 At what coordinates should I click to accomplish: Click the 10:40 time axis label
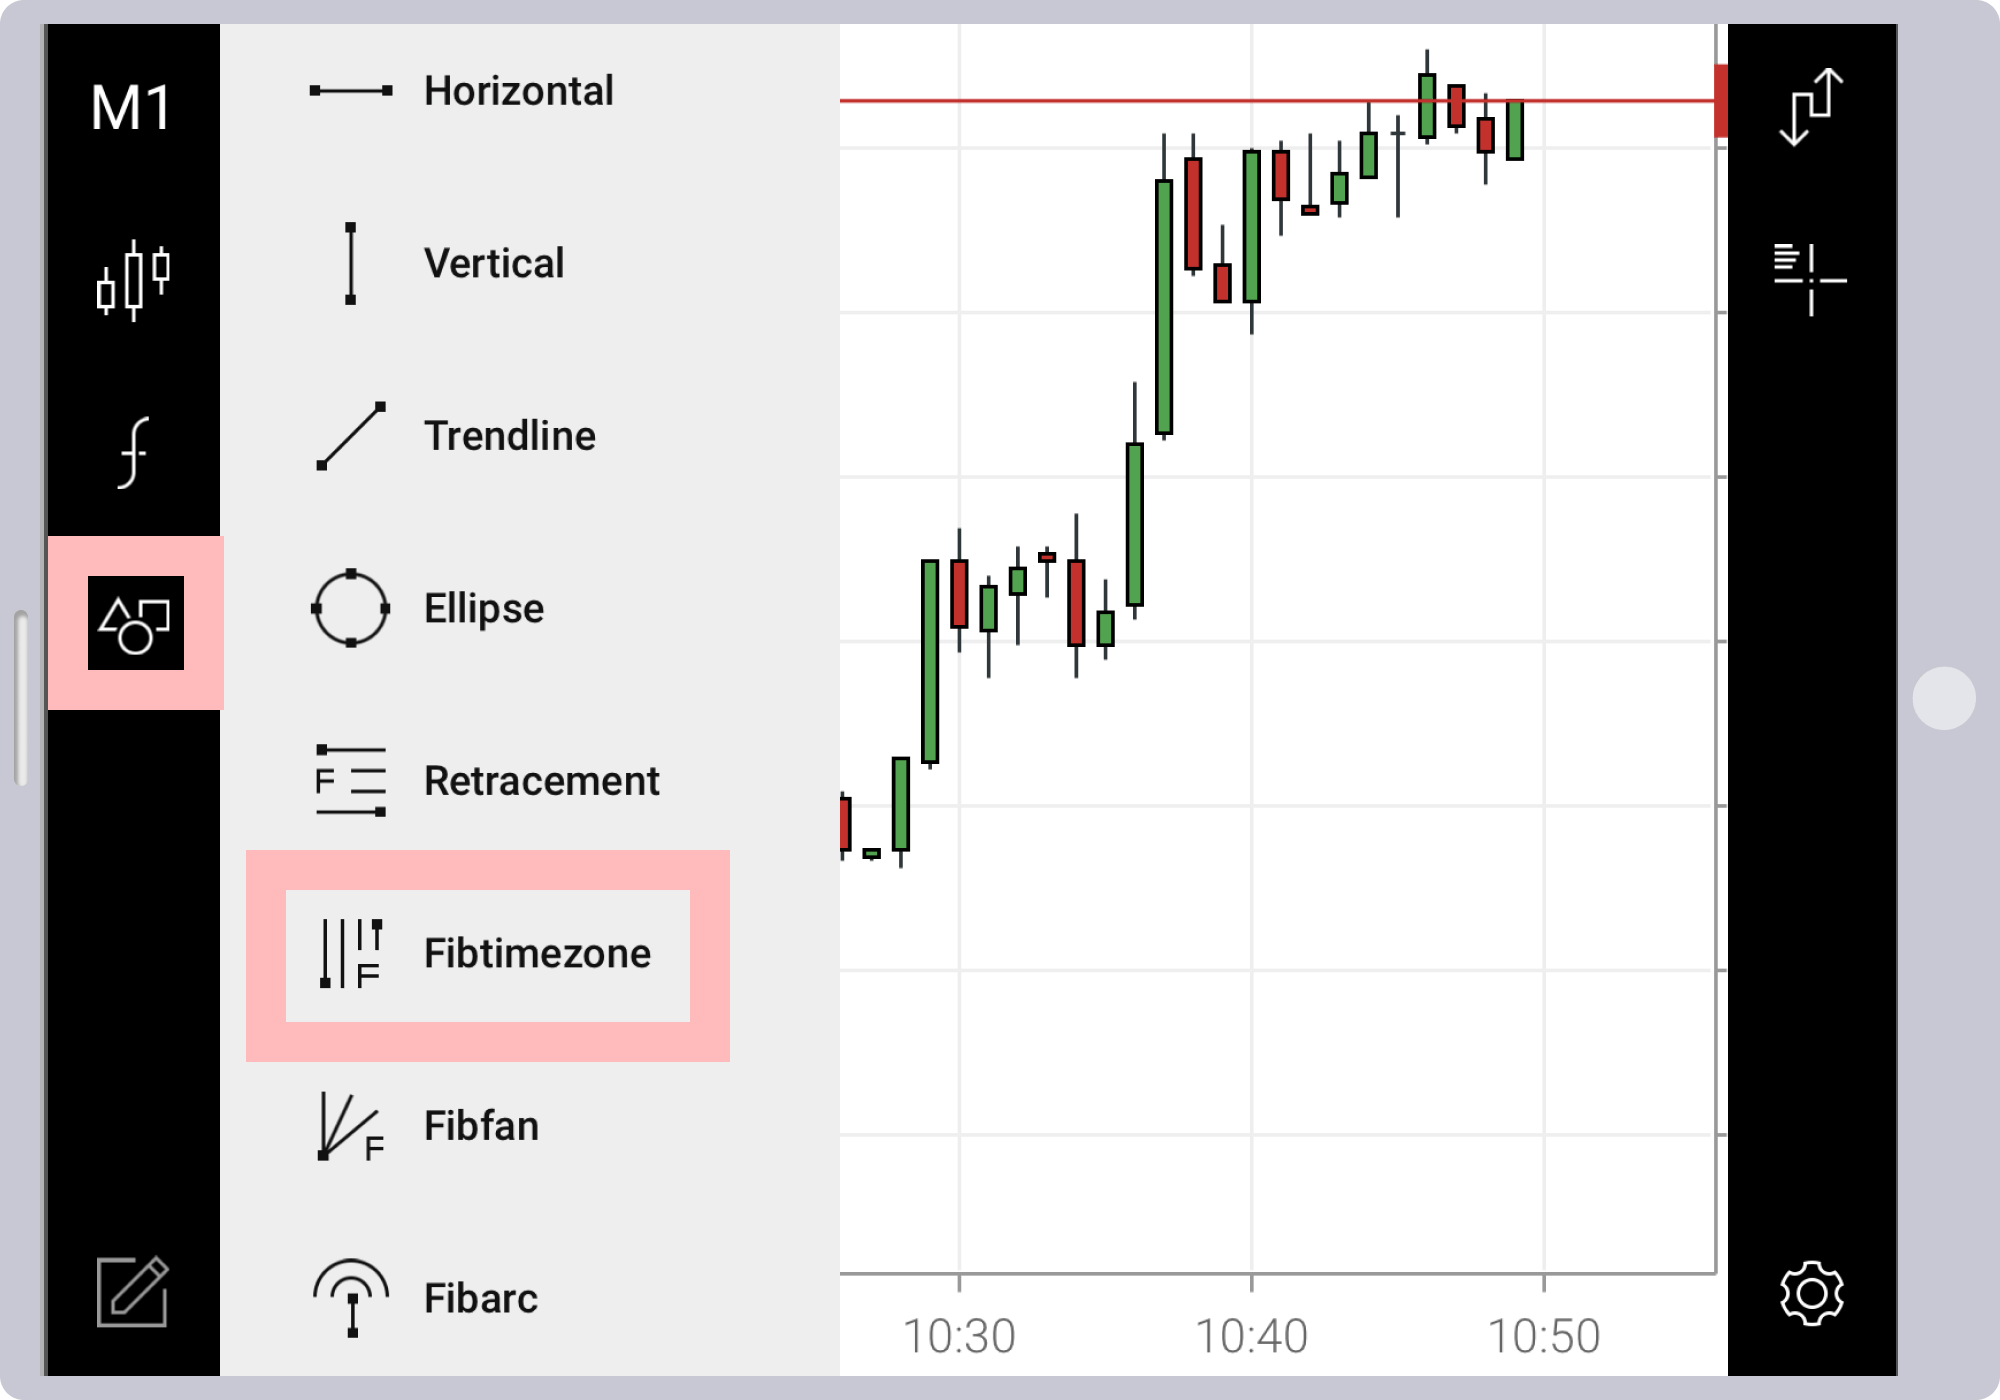point(1251,1337)
